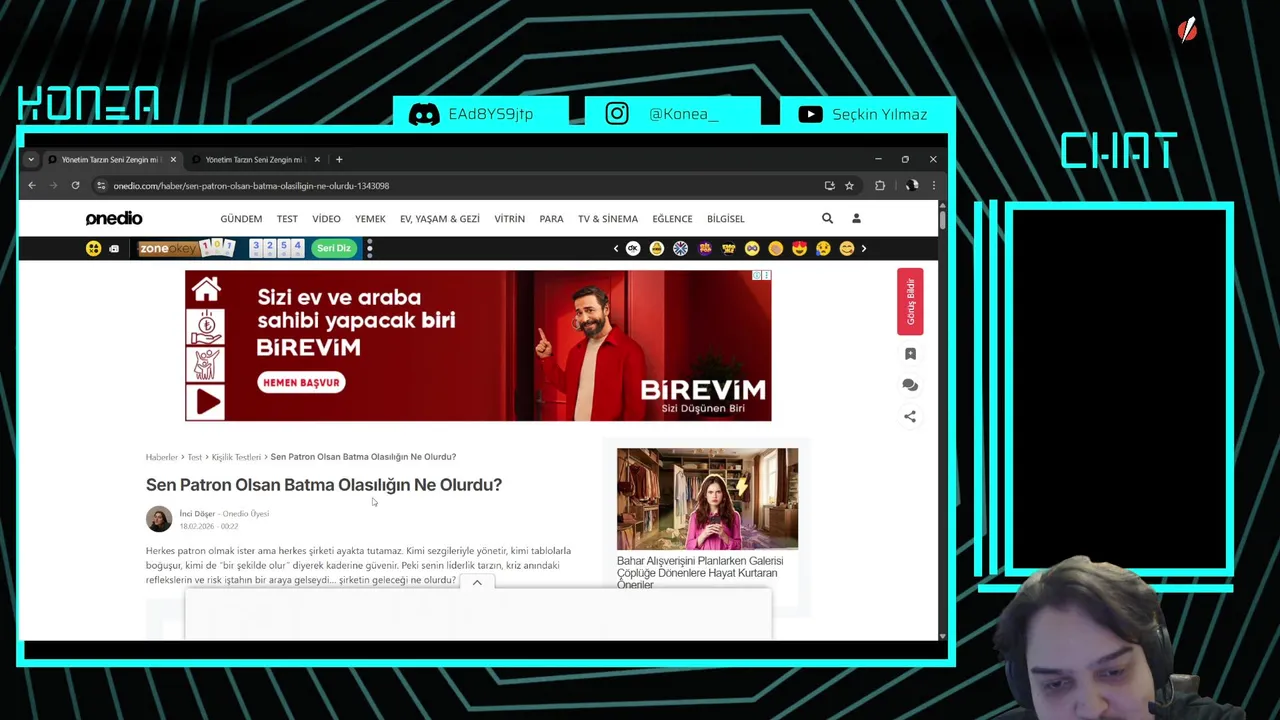Click the author profile picture
The height and width of the screenshot is (720, 1280).
(x=159, y=519)
